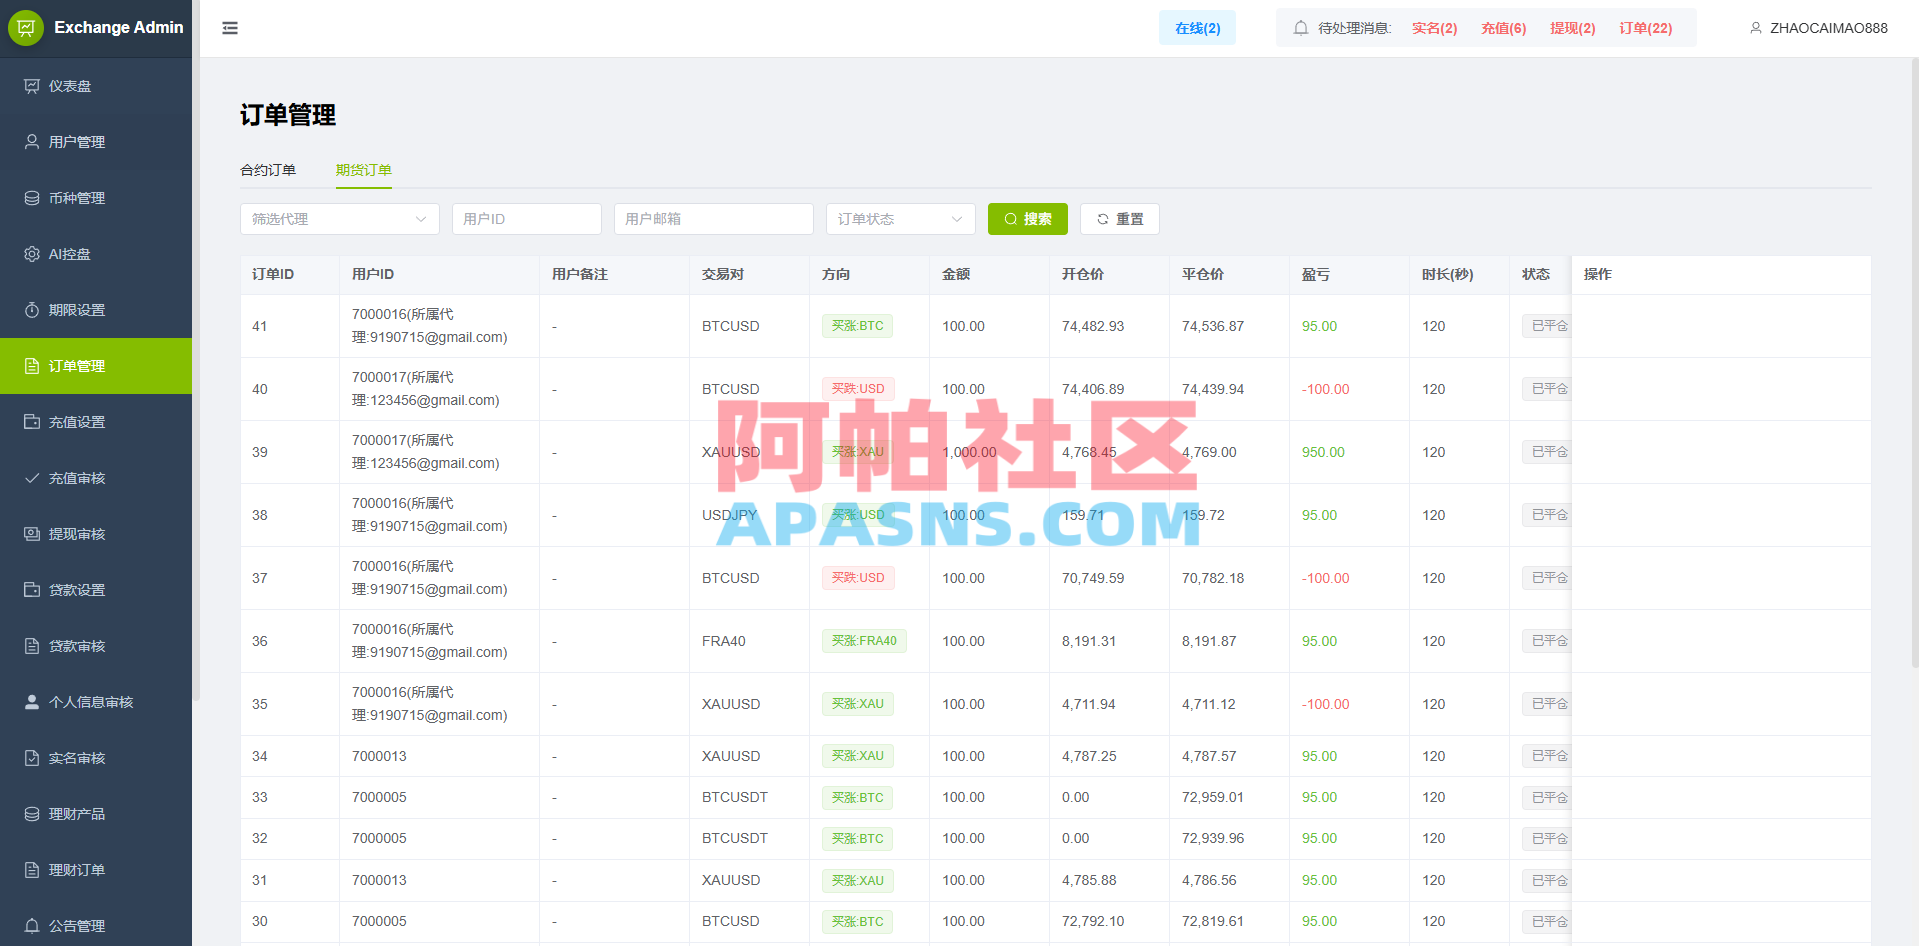Click user ID 7000005 in order 30 row
This screenshot has width=1919, height=946.
(x=379, y=921)
